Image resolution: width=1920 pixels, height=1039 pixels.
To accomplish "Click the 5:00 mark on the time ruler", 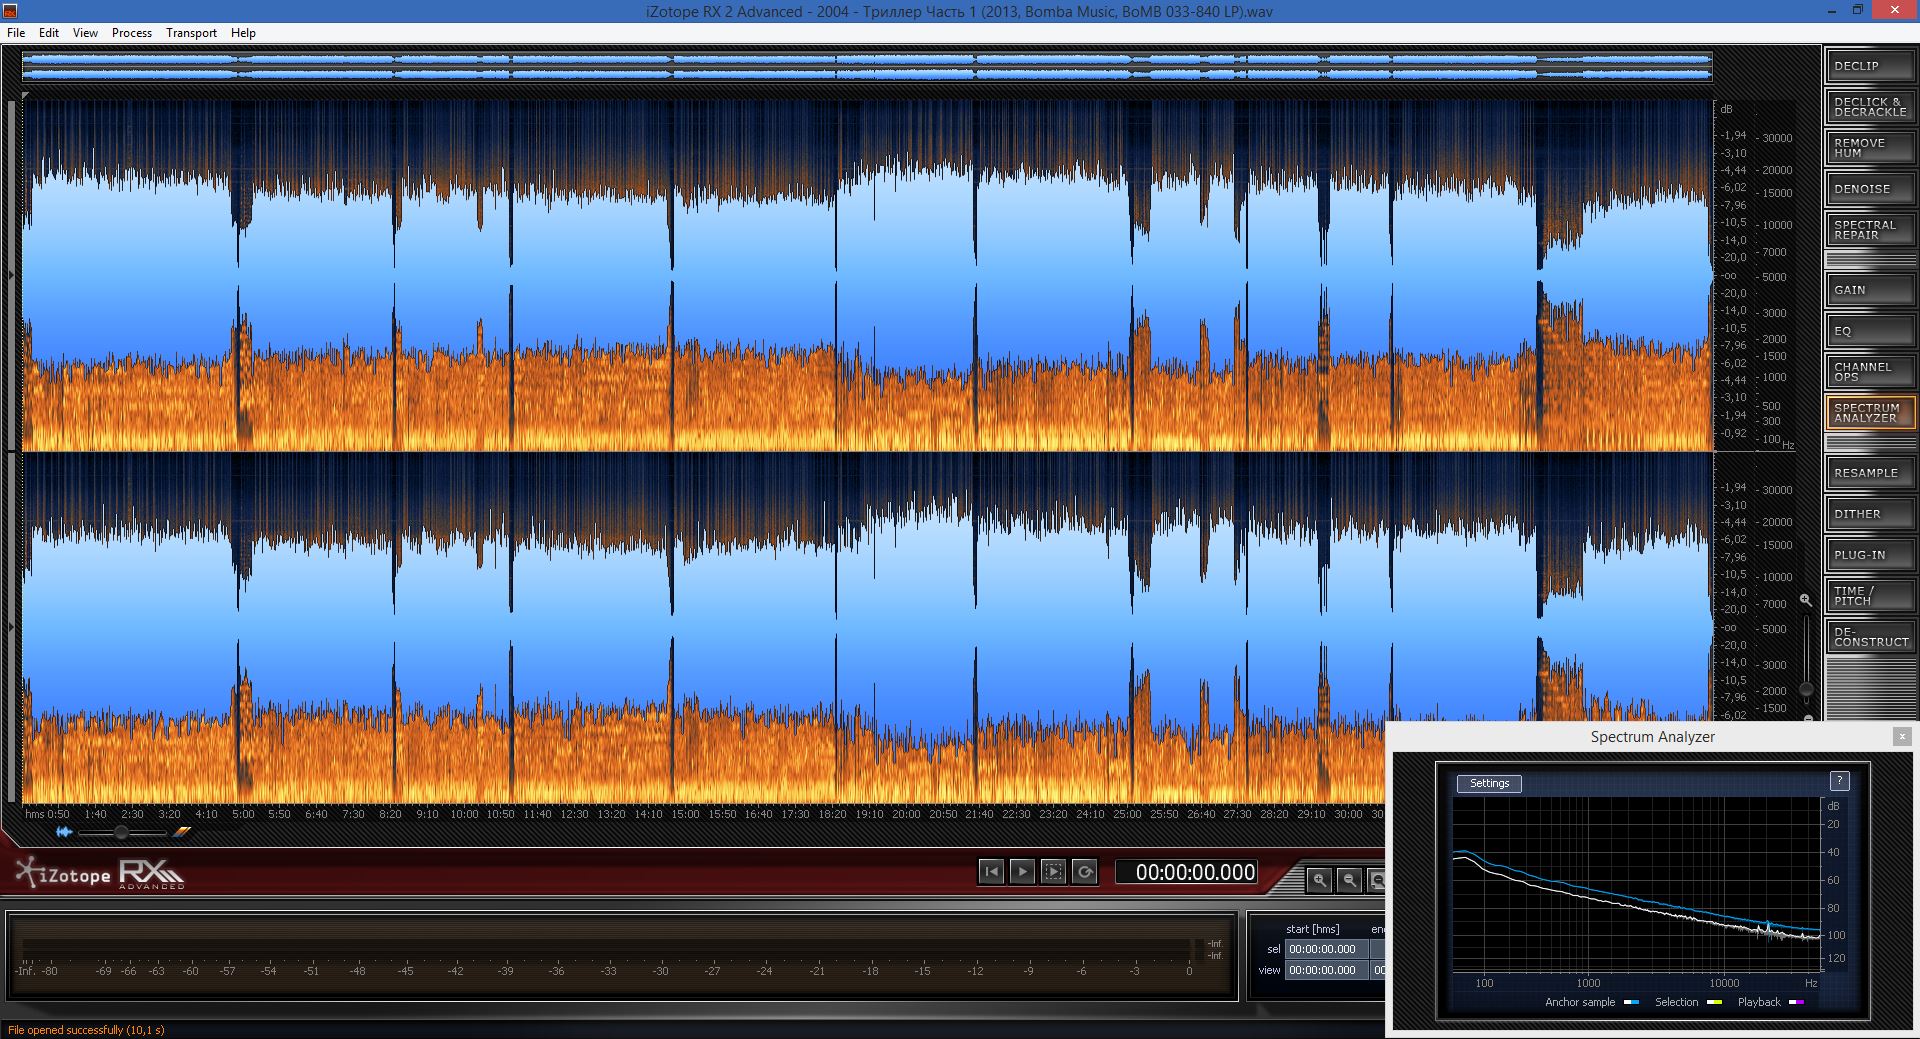I will (x=243, y=814).
